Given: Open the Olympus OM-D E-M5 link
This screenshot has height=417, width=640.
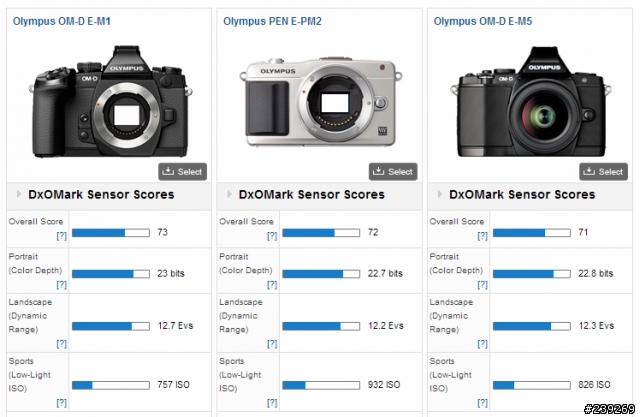Looking at the screenshot, I should click(x=483, y=21).
